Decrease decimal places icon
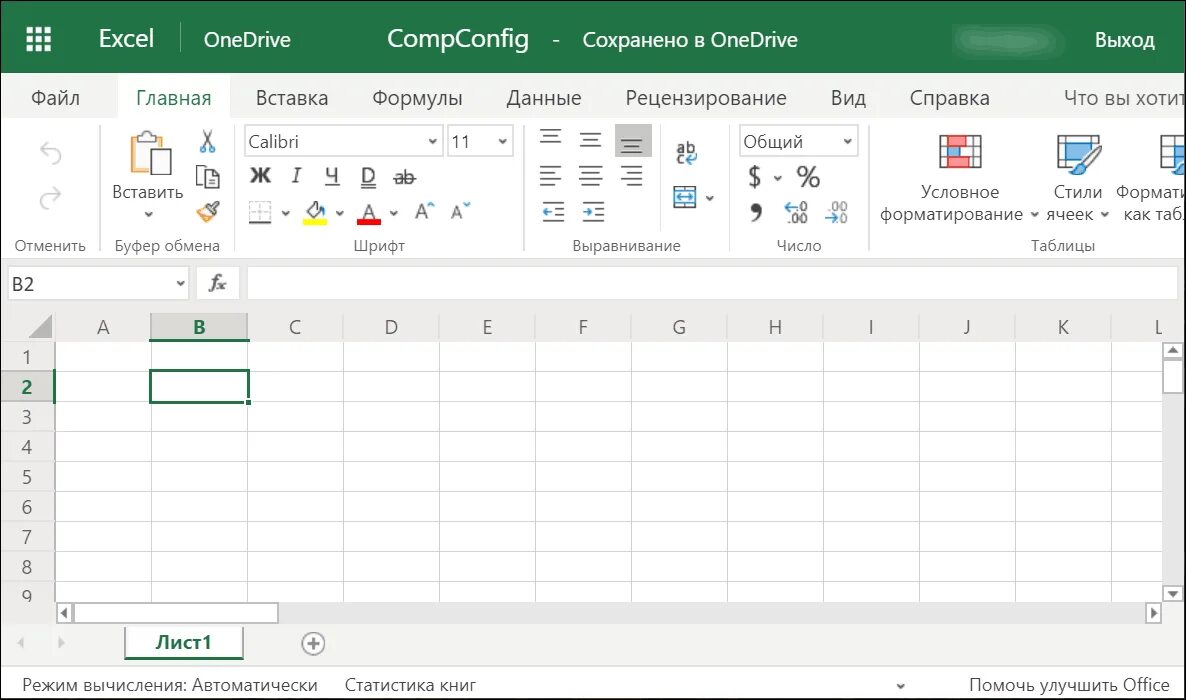Viewport: 1186px width, 700px height. coord(836,213)
